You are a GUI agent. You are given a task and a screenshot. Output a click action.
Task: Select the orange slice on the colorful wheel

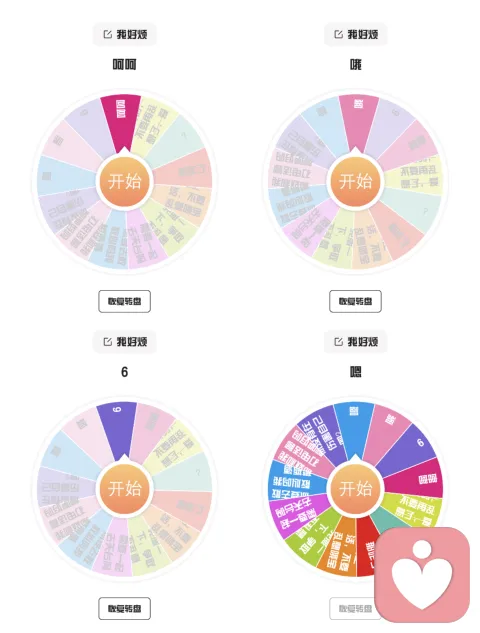click(x=338, y=547)
